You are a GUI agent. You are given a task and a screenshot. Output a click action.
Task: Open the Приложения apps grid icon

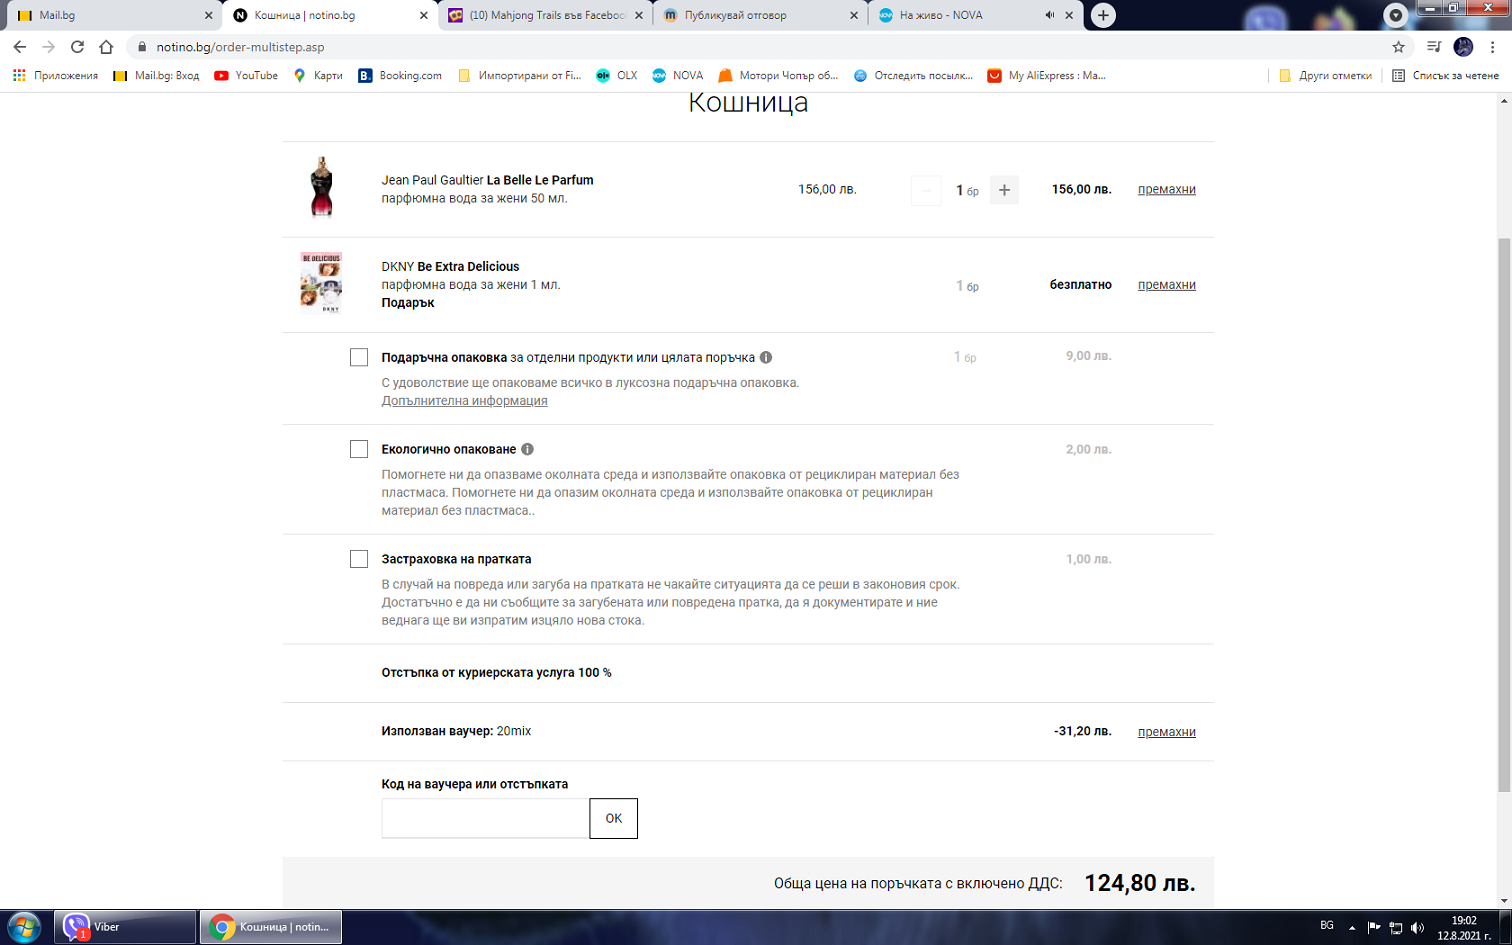tap(19, 75)
